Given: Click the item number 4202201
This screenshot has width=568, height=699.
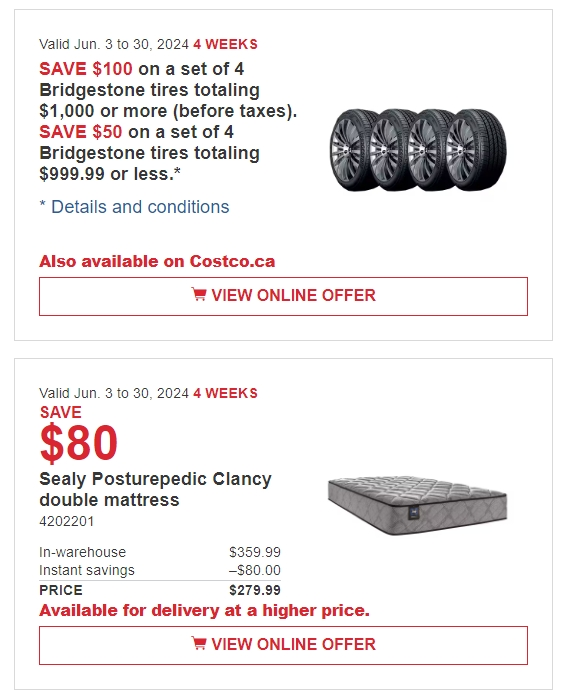Looking at the screenshot, I should pos(66,522).
